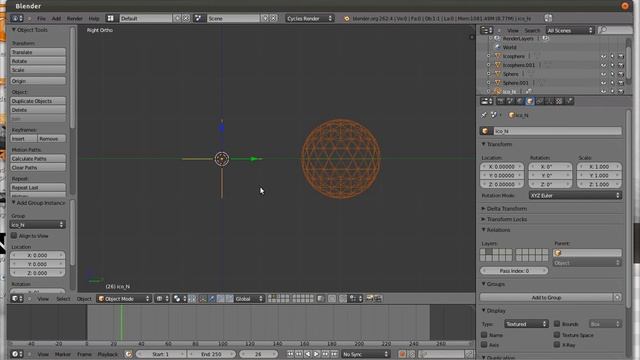Open the Add menu in info header

click(x=56, y=18)
